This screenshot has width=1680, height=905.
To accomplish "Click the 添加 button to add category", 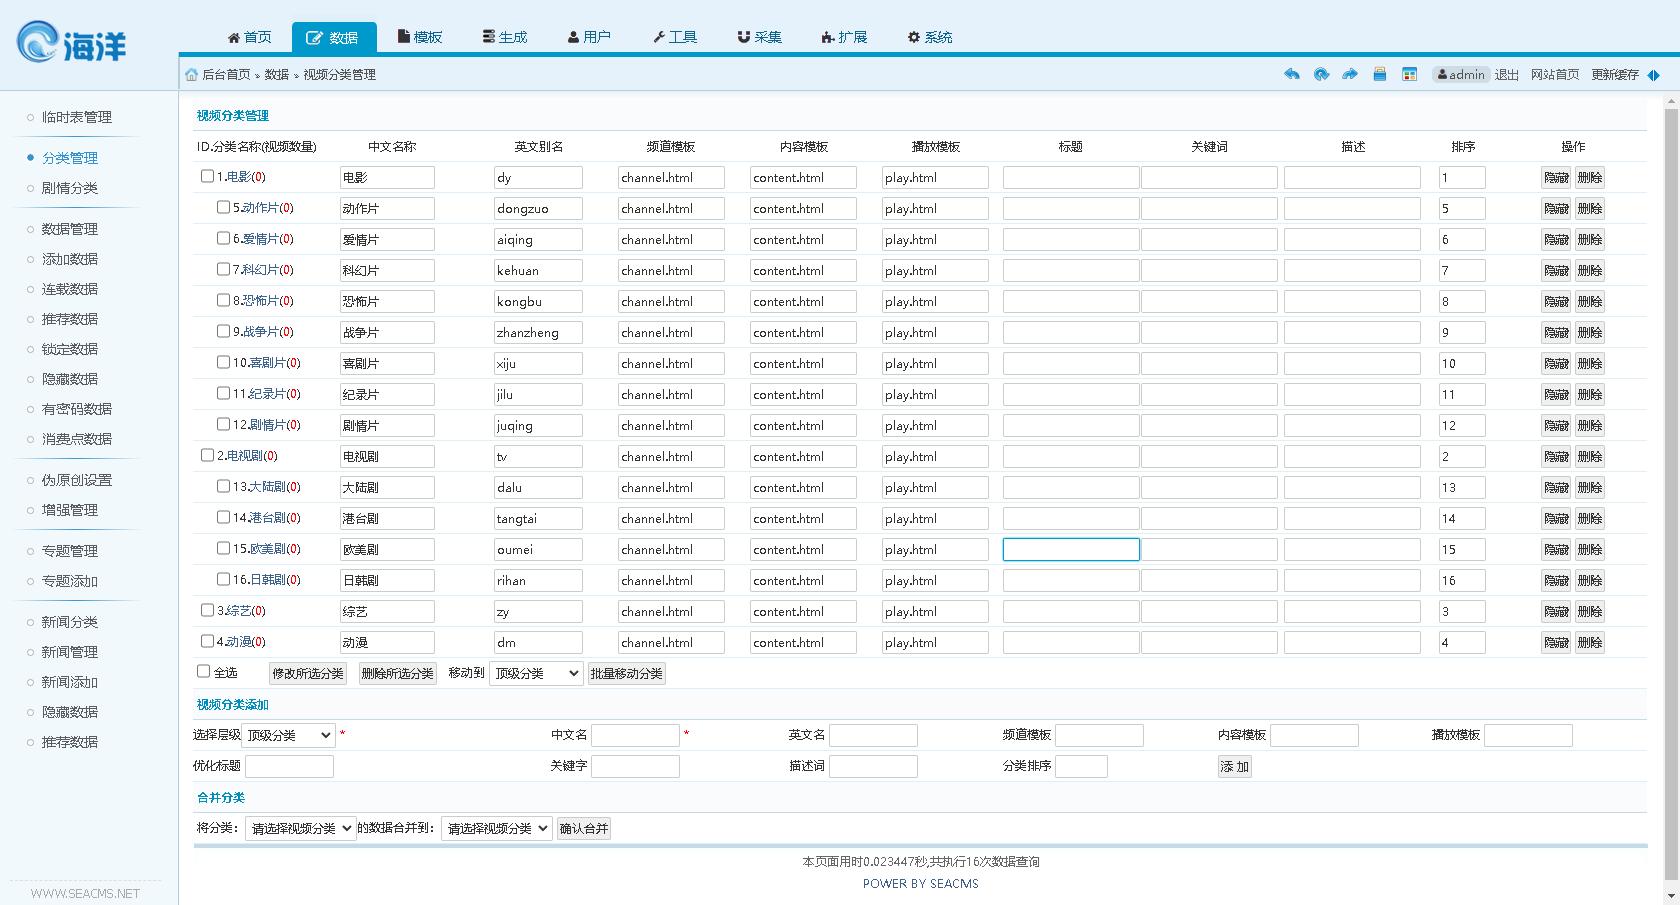I will tap(1234, 766).
